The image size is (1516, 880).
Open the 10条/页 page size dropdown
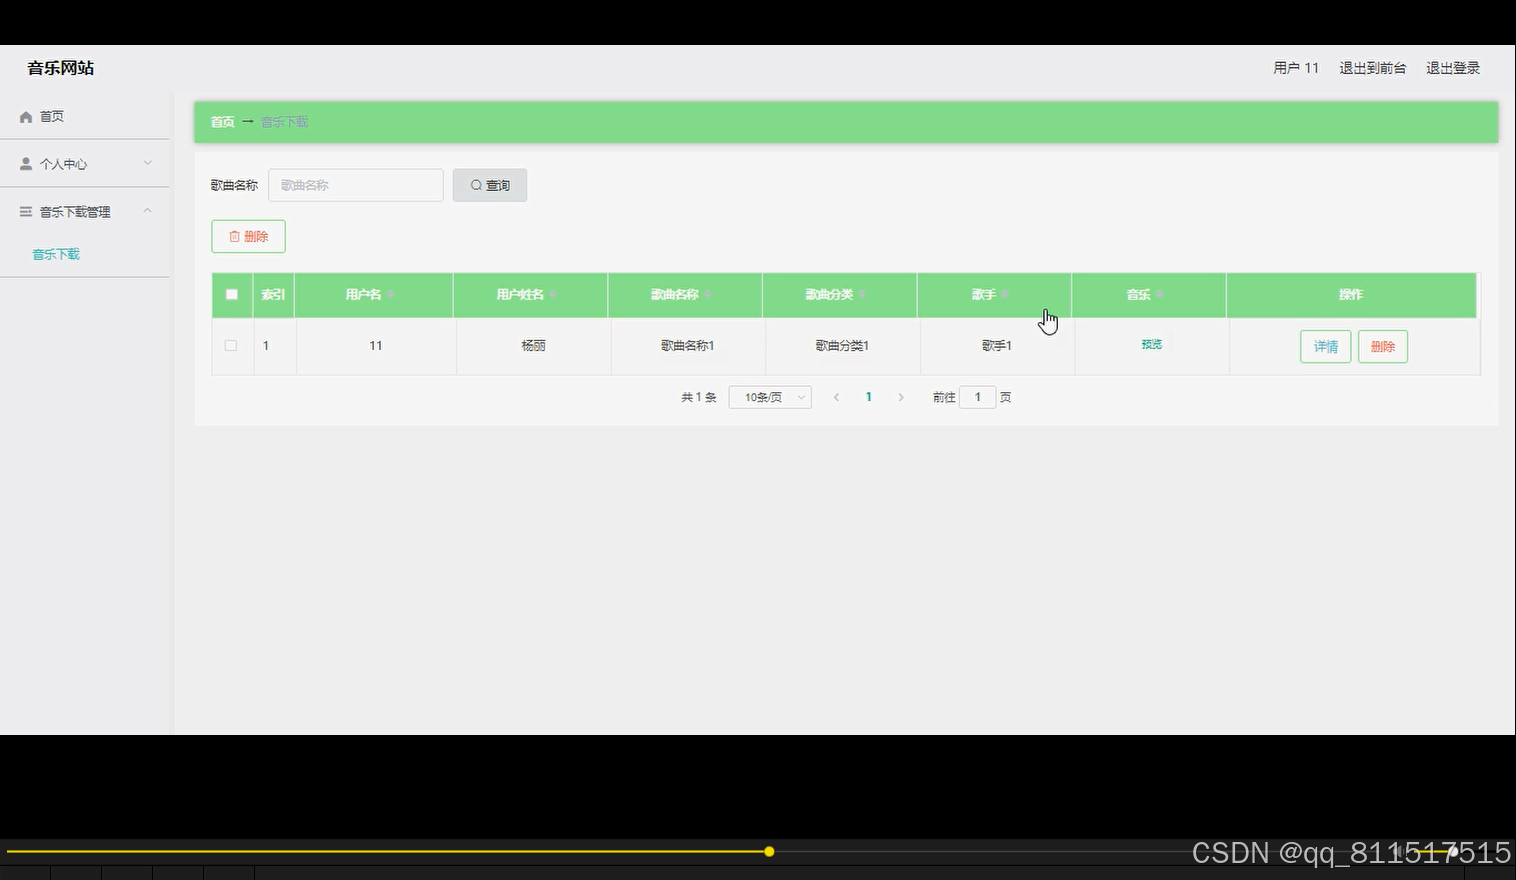[770, 398]
